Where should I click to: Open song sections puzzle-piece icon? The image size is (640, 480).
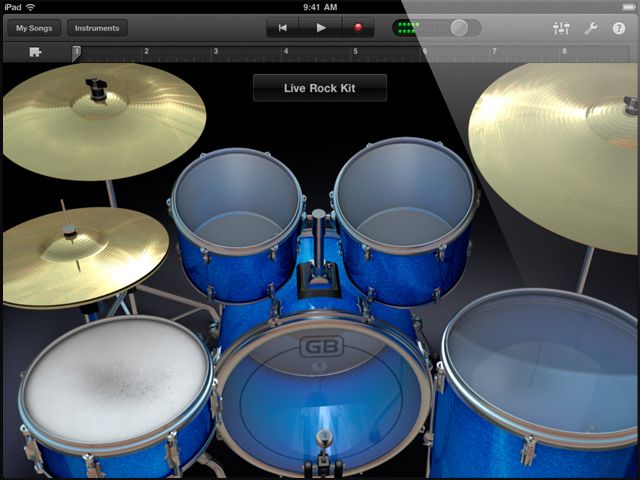[35, 52]
